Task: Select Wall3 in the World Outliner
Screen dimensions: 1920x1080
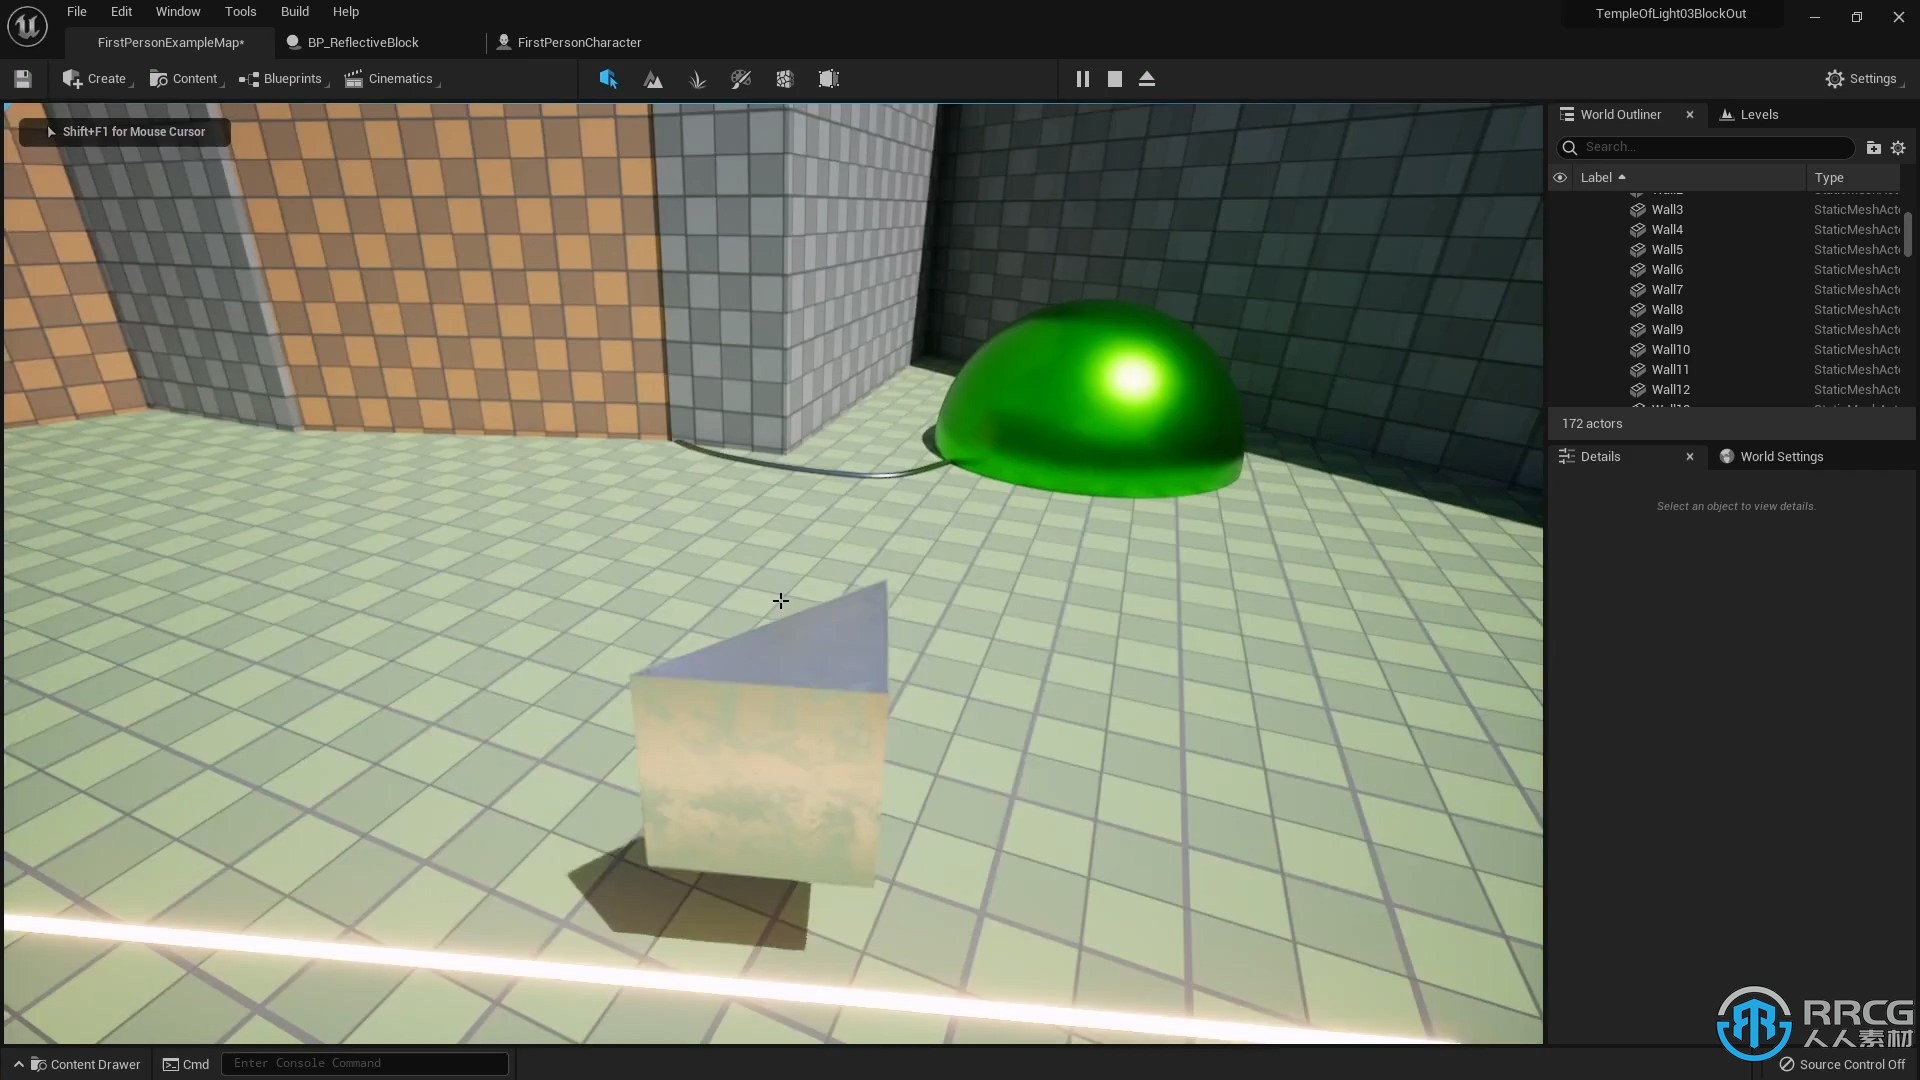Action: [x=1724, y=210]
